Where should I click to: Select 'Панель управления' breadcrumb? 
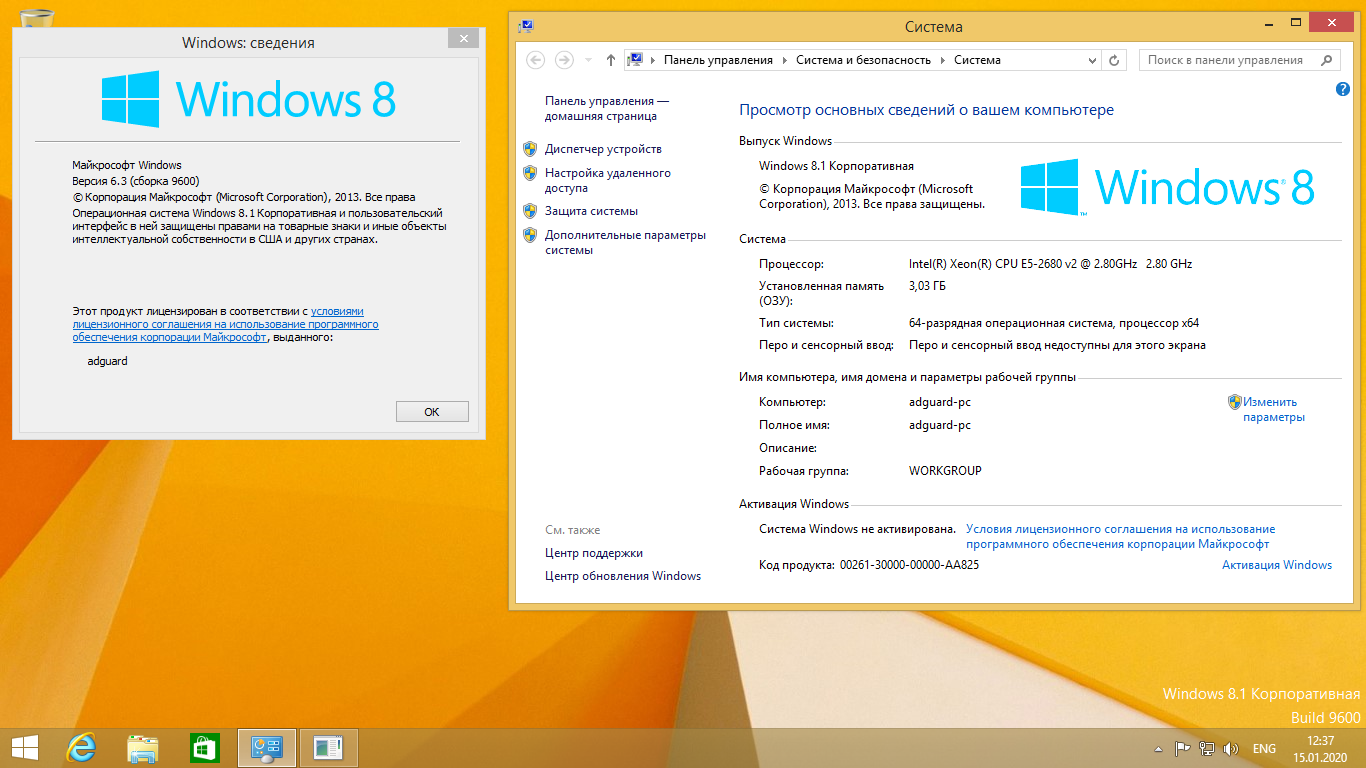coord(718,60)
